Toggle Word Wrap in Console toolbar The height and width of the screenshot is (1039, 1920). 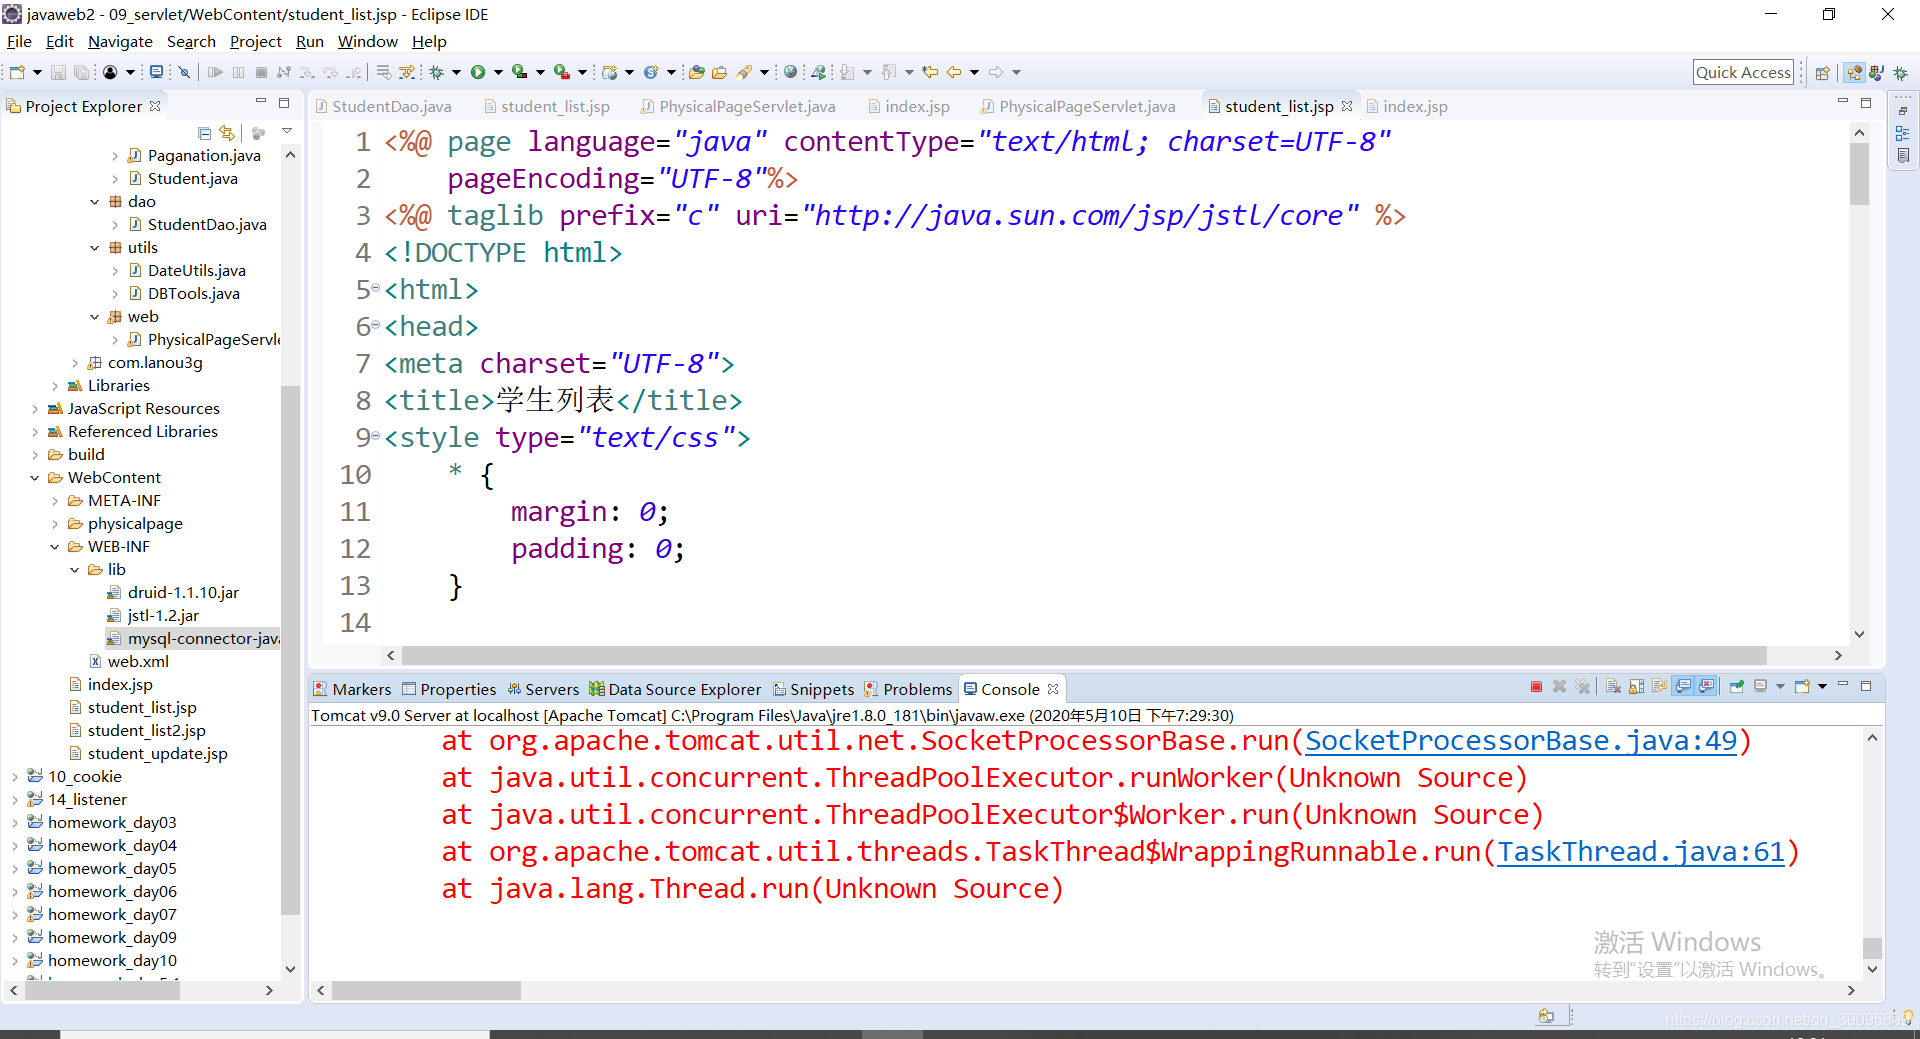pos(1659,686)
